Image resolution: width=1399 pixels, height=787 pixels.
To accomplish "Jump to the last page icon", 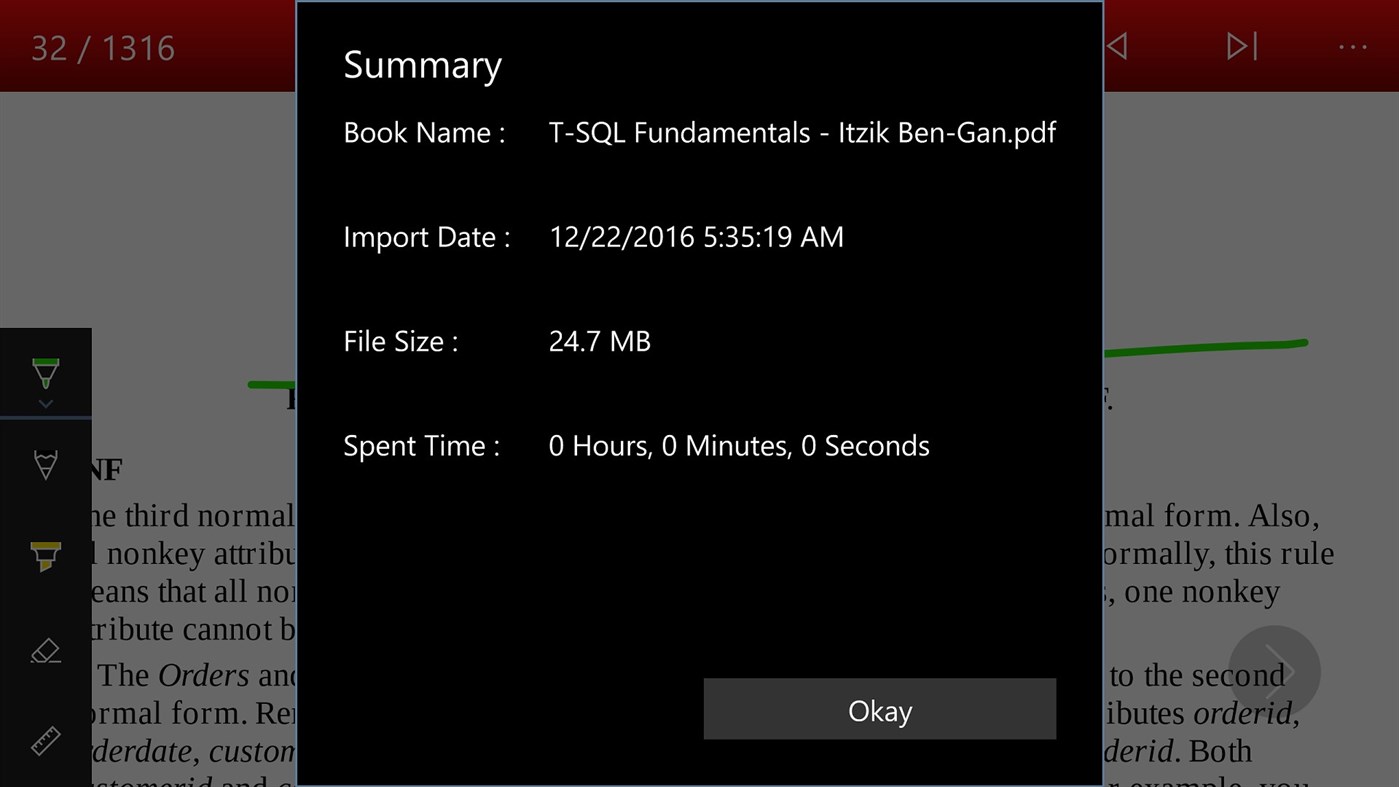I will click(1240, 45).
